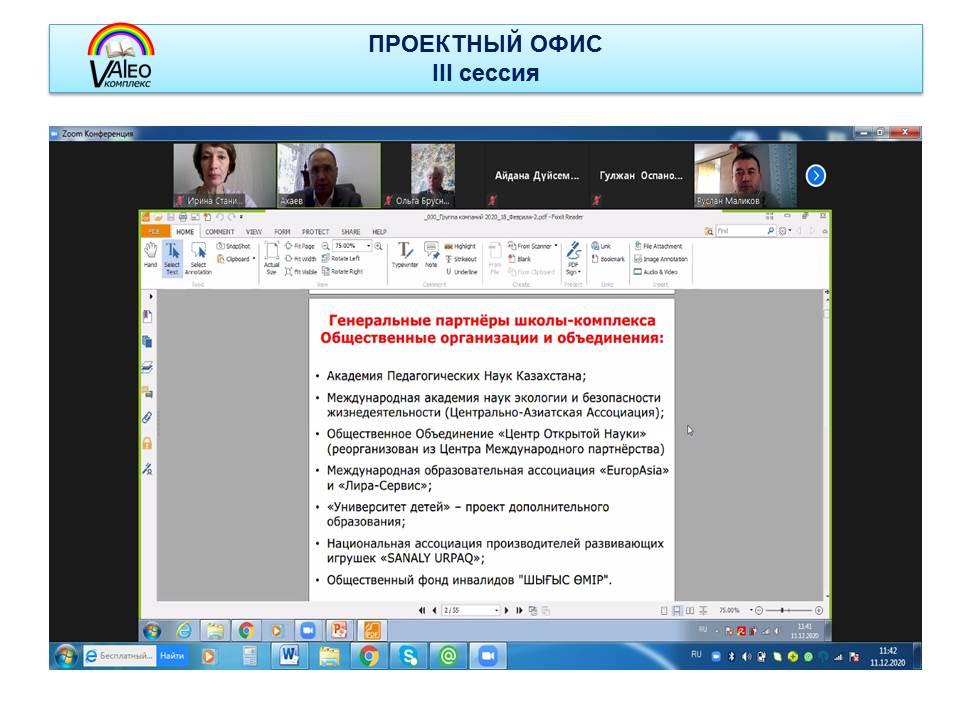Click the Найти button in the taskbar
The width and height of the screenshot is (960, 720).
tap(172, 656)
